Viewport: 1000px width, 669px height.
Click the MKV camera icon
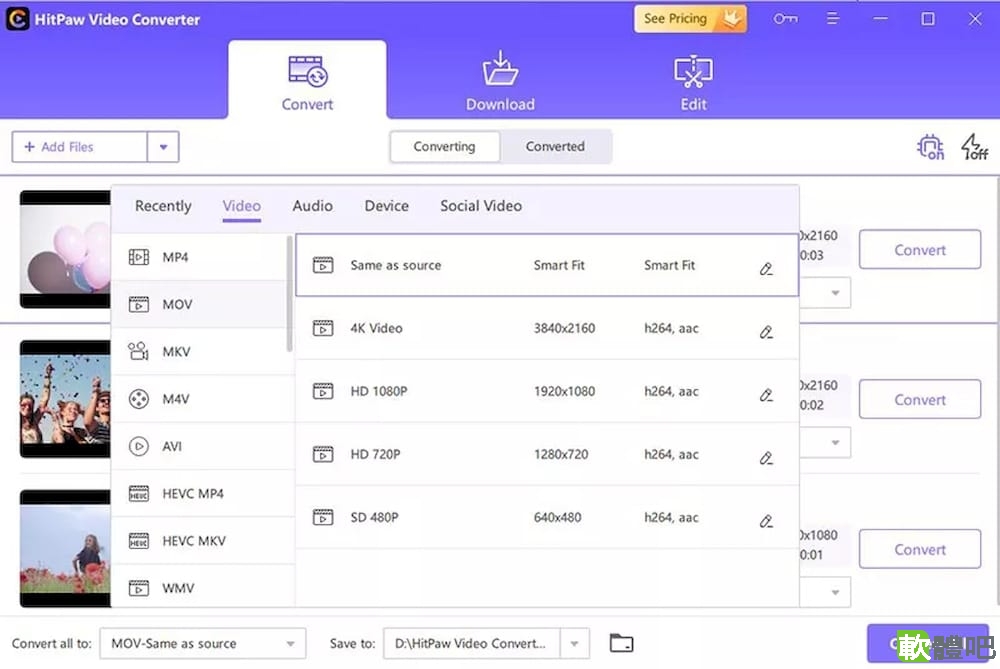[138, 351]
